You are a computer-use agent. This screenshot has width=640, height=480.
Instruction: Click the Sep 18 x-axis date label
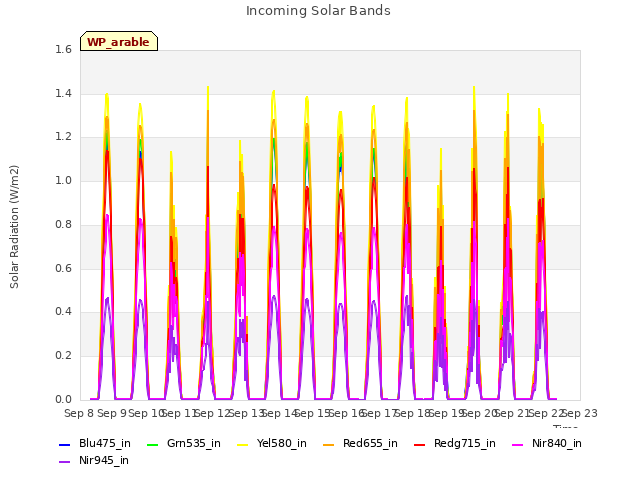(413, 414)
